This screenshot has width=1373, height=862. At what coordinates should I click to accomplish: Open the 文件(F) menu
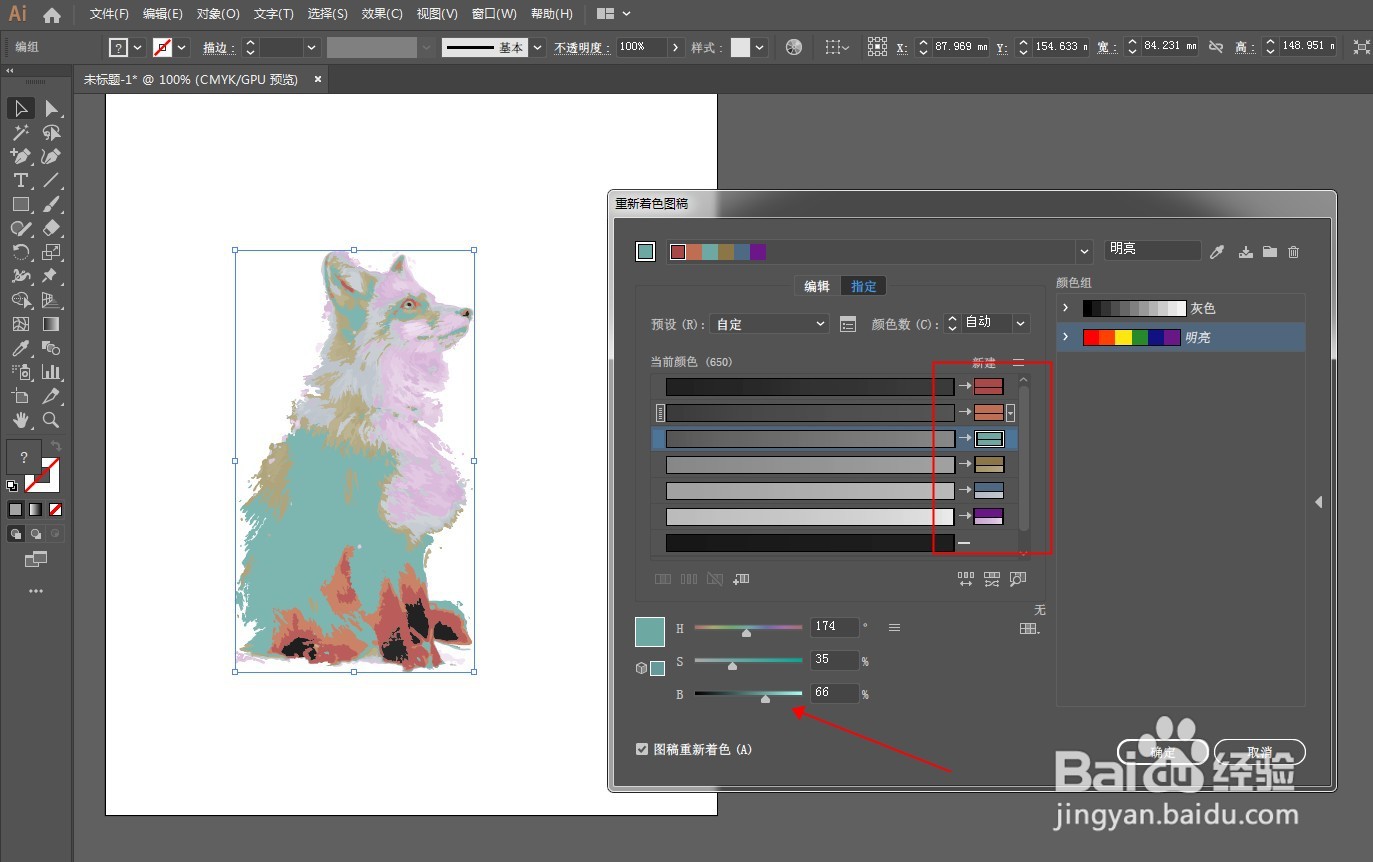(109, 14)
